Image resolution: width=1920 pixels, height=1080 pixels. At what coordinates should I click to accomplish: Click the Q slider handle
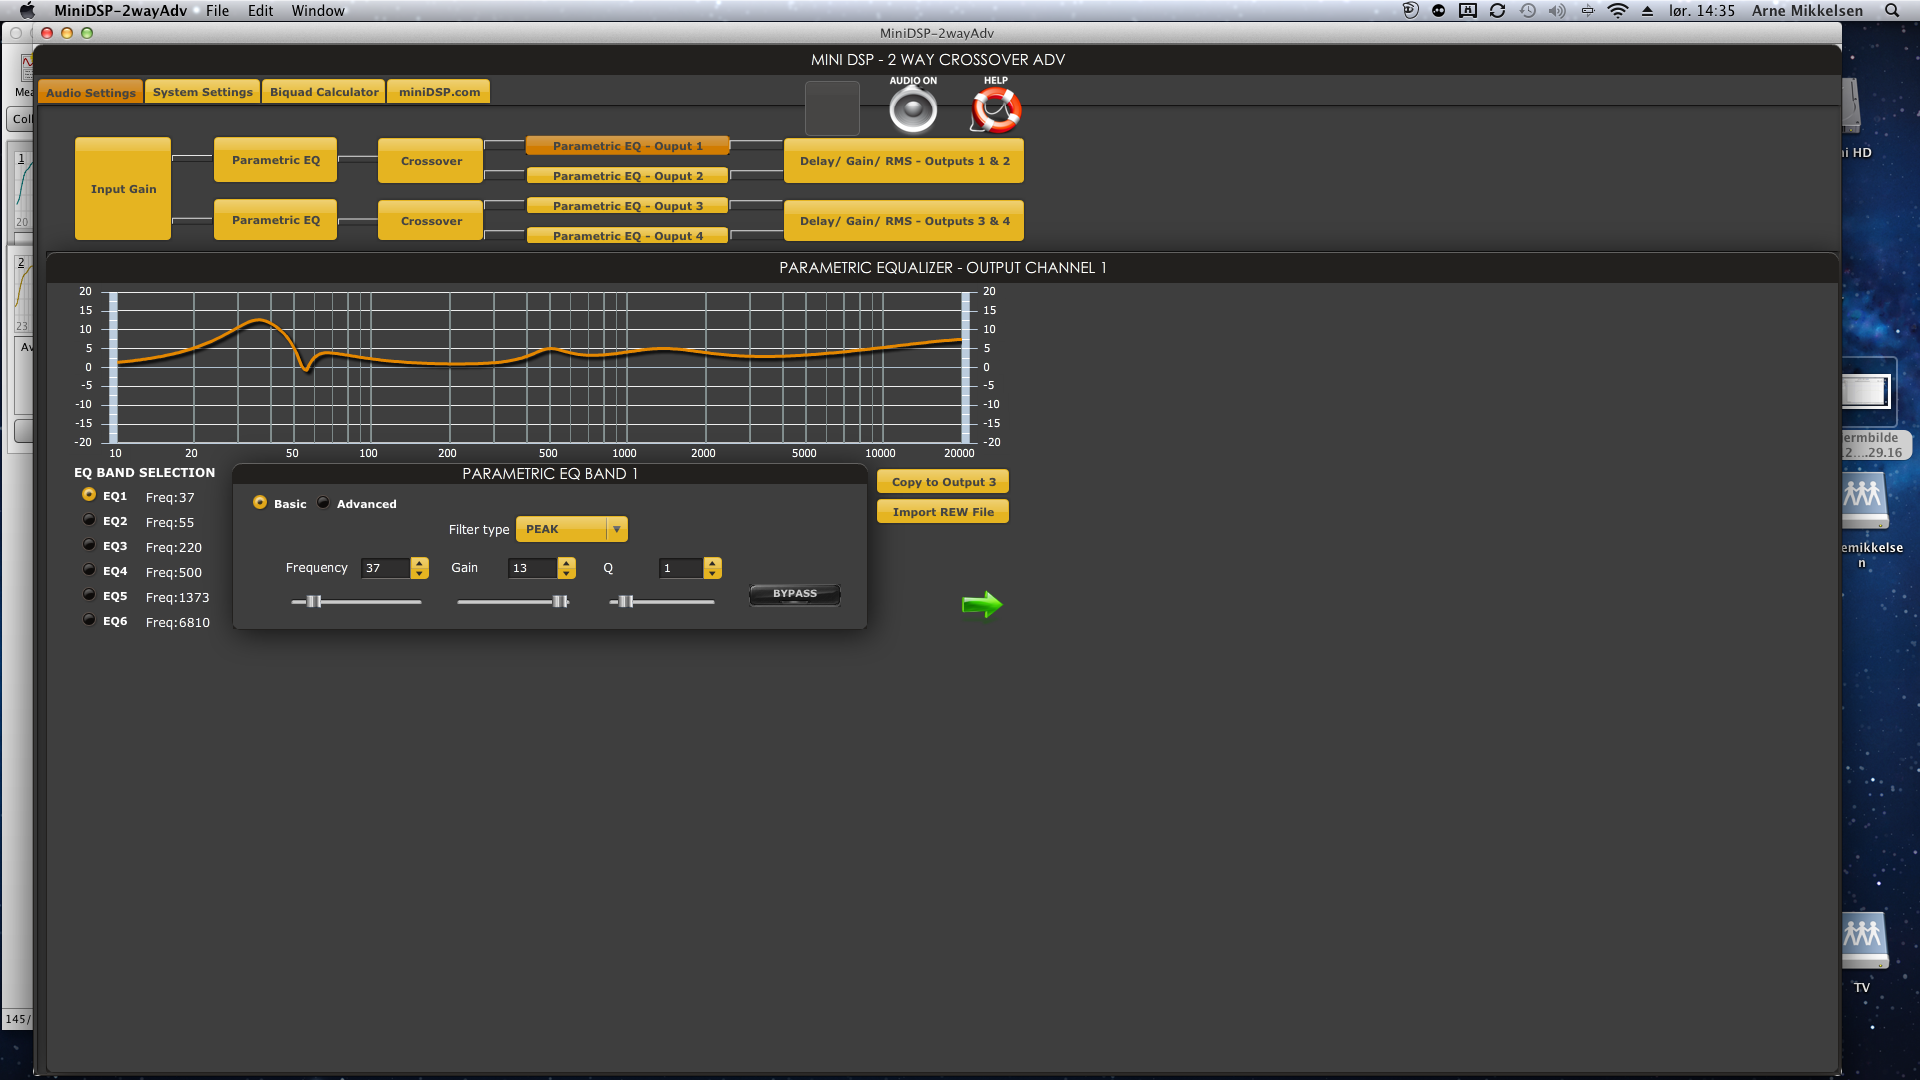(626, 601)
